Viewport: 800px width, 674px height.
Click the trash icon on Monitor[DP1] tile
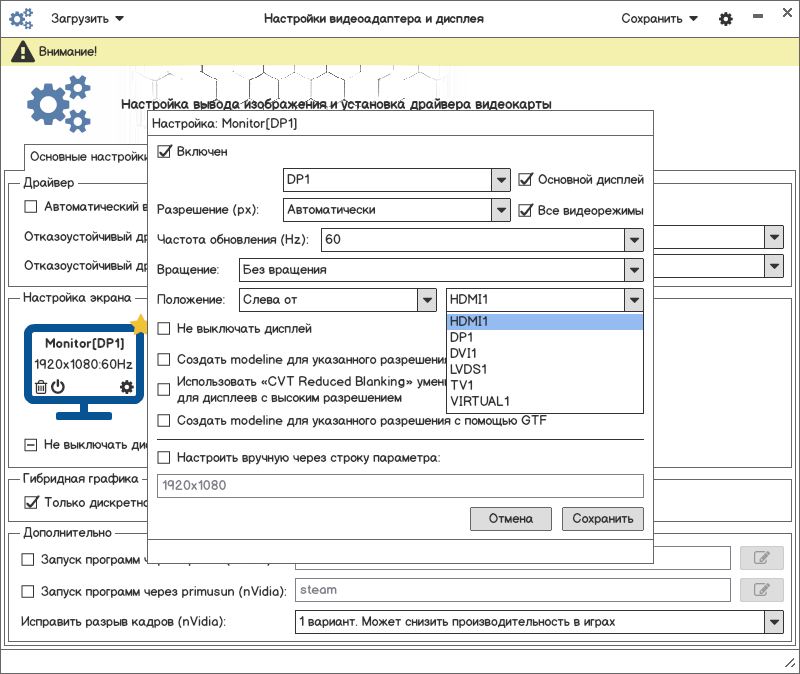click(41, 387)
